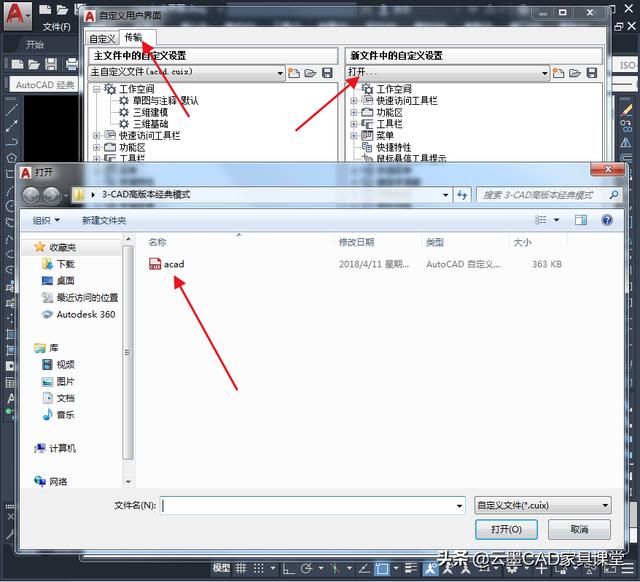The image size is (640, 582).
Task: Go to 下载 in the navigation pane
Action: 65,264
